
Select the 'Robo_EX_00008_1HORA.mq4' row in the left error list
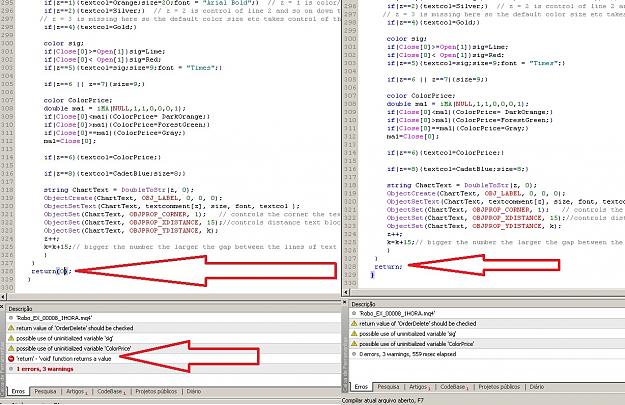pos(173,318)
